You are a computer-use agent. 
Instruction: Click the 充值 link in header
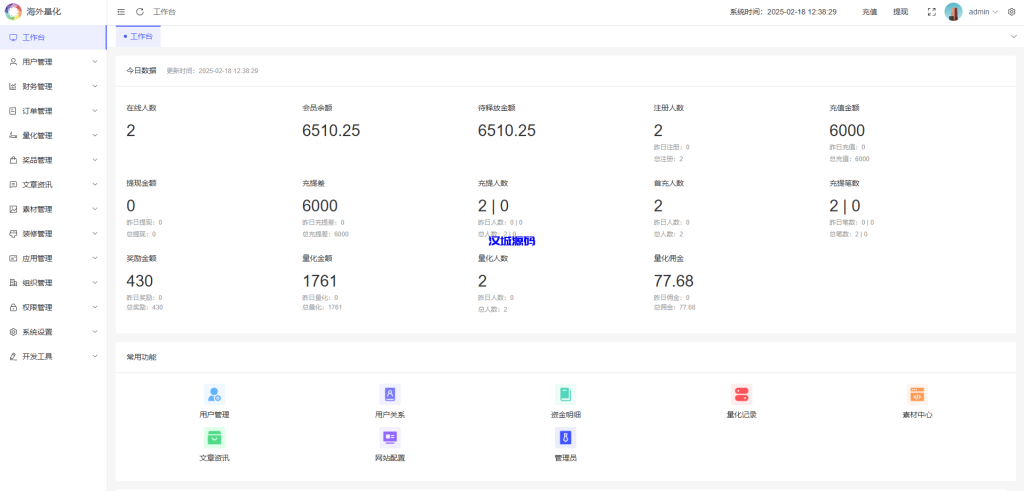coord(869,12)
